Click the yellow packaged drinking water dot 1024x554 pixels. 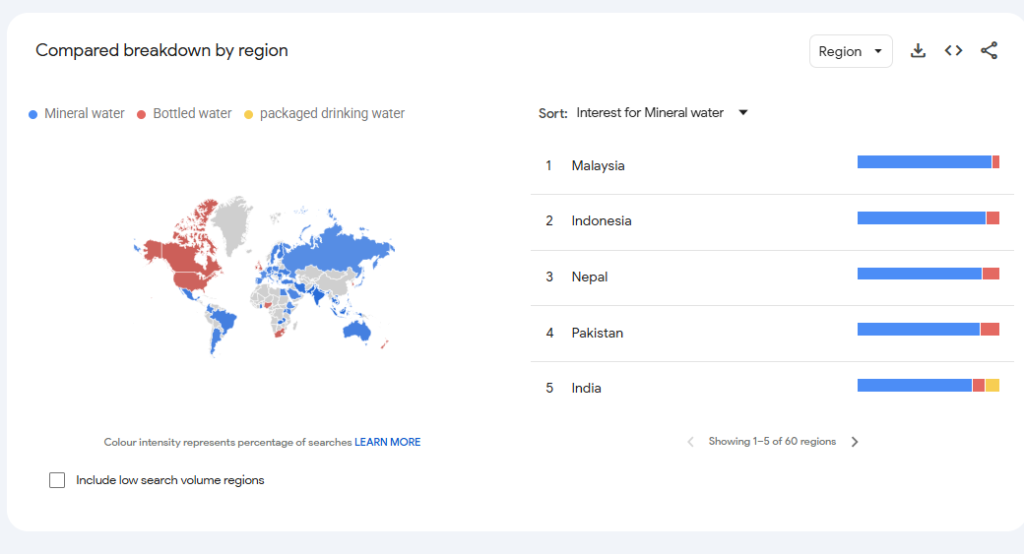[248, 114]
